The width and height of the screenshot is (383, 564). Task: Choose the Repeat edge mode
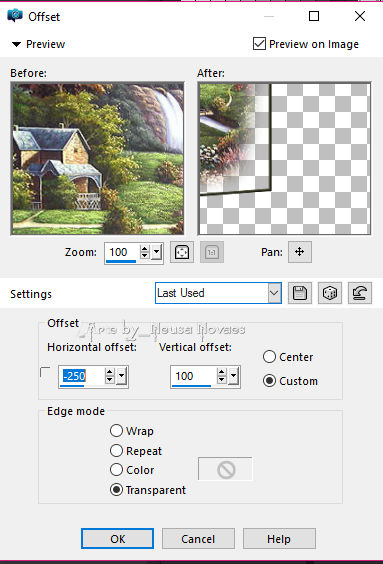click(116, 450)
